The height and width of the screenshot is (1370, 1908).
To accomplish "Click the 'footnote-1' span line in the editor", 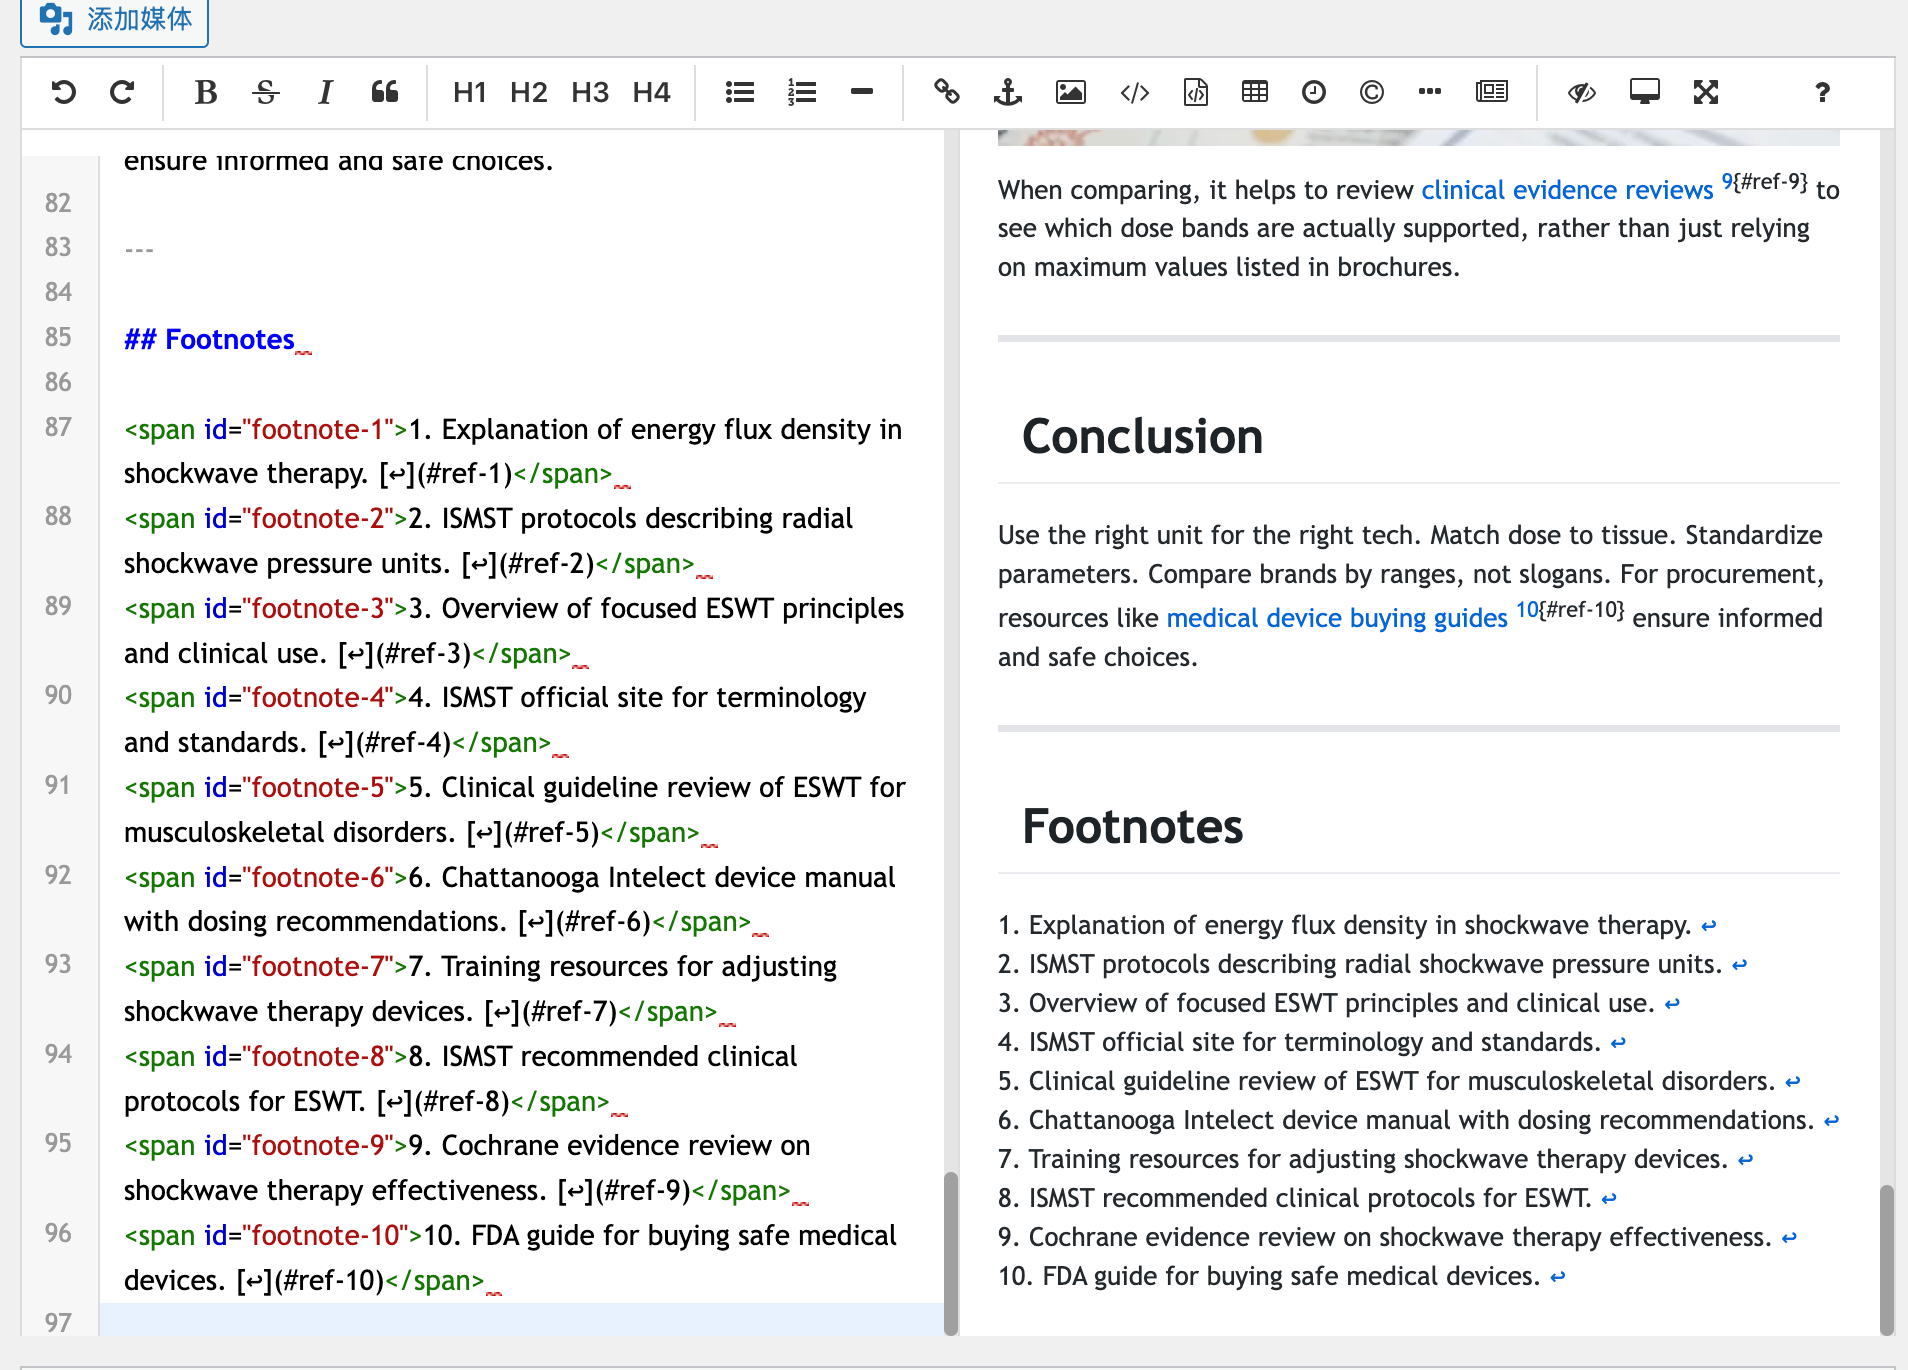I will click(x=513, y=451).
